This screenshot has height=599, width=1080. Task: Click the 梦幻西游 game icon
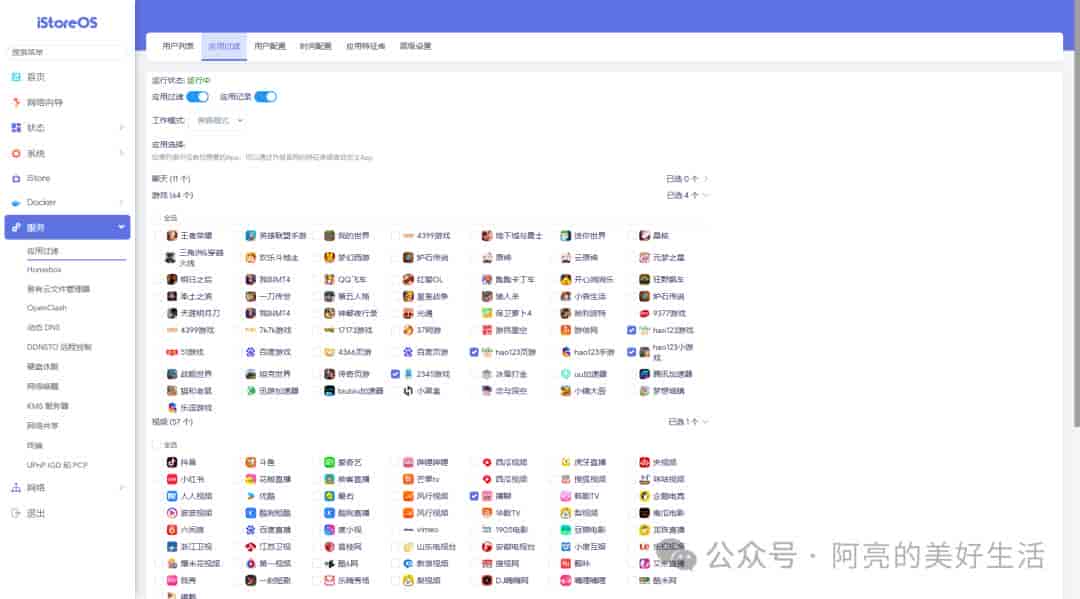[329, 258]
